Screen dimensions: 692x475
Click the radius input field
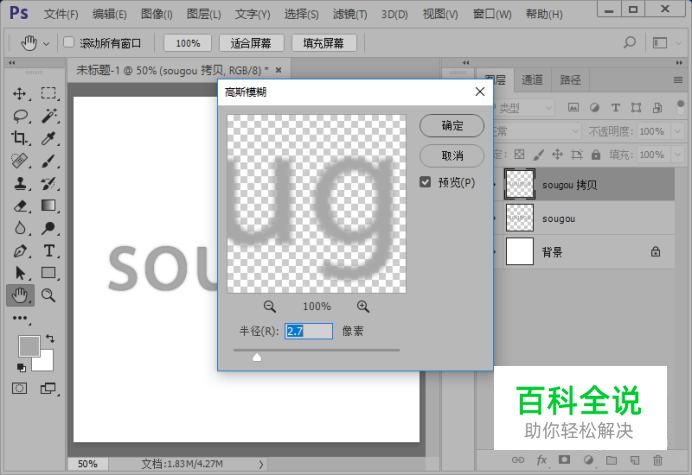[x=308, y=331]
